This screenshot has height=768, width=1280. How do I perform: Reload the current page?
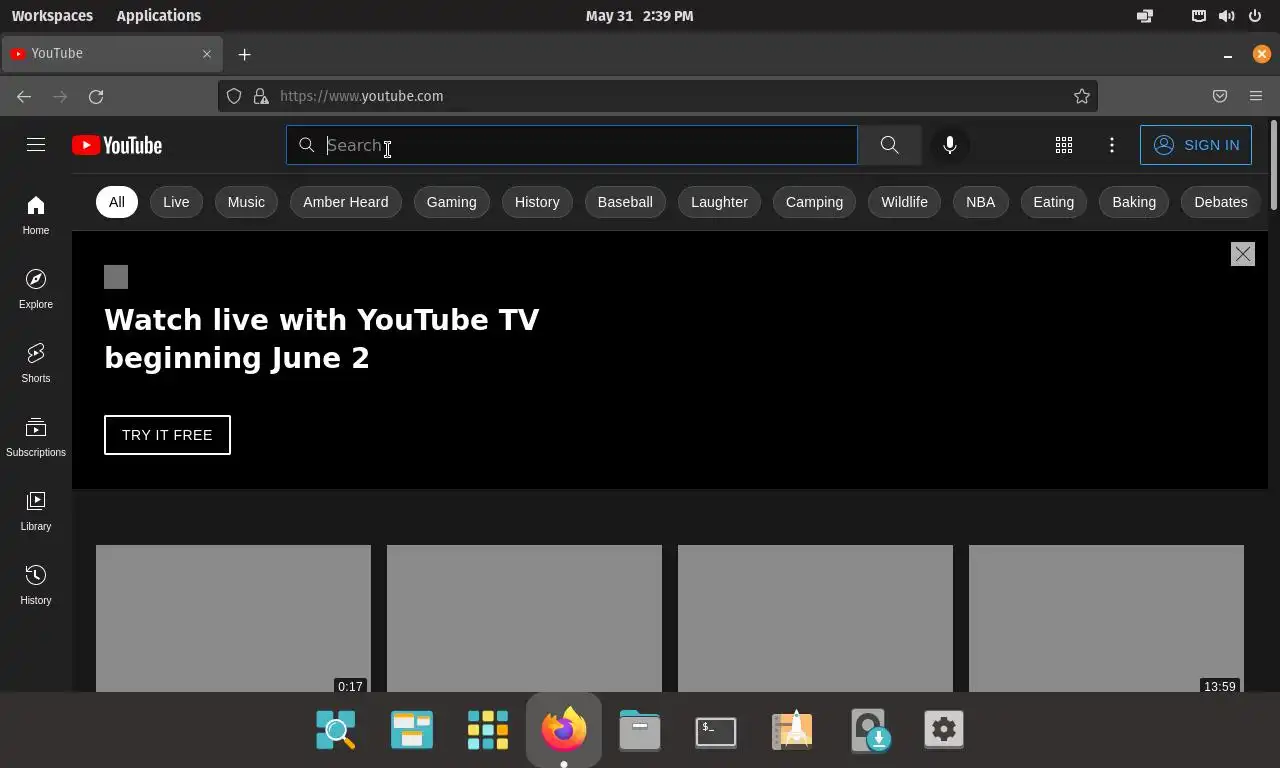click(96, 96)
